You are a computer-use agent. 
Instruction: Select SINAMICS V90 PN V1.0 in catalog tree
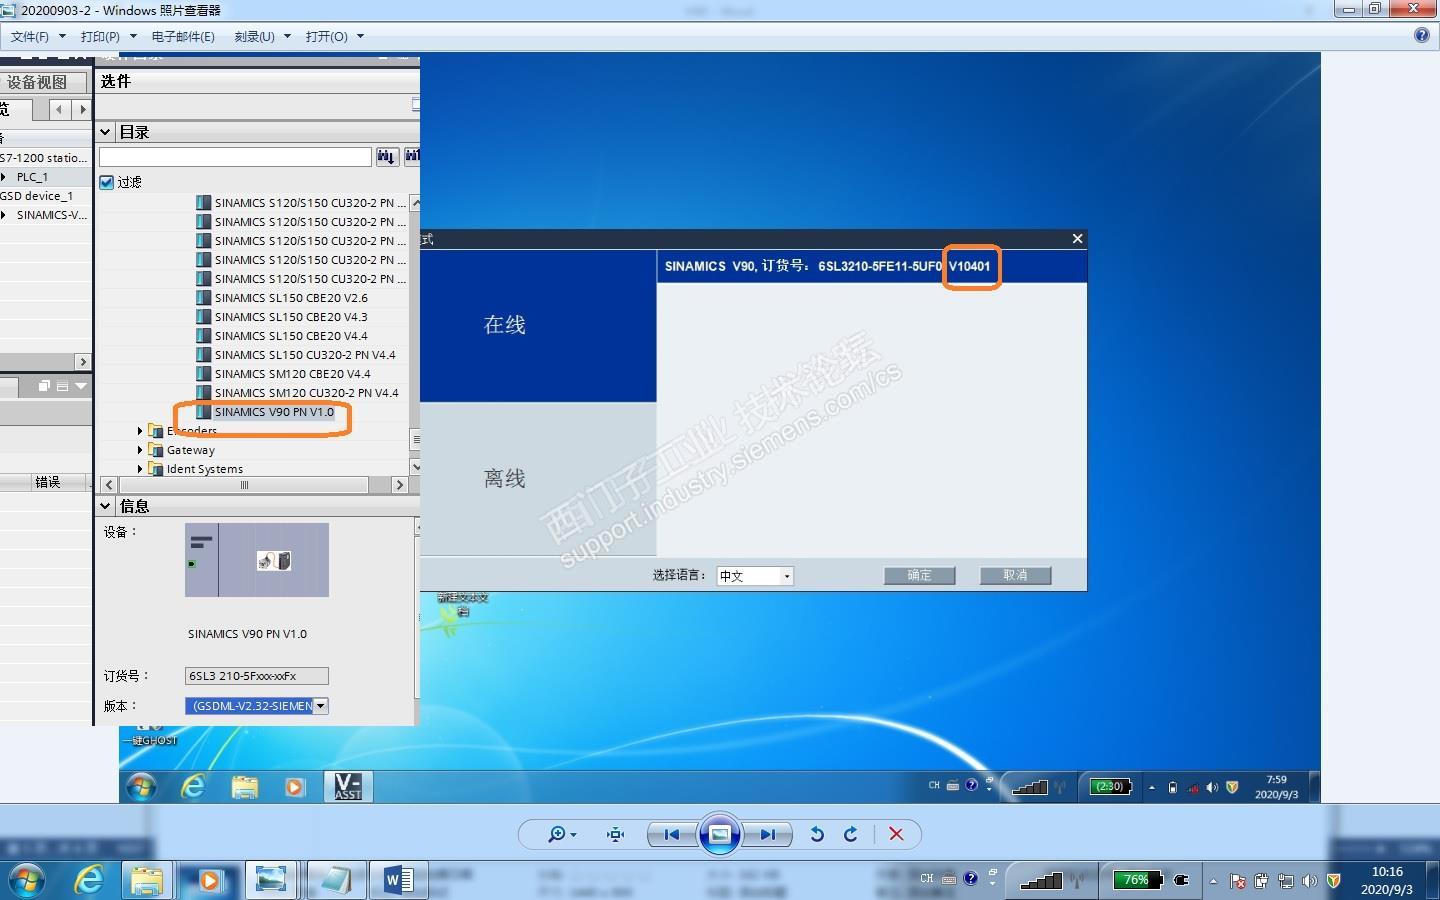pos(274,412)
